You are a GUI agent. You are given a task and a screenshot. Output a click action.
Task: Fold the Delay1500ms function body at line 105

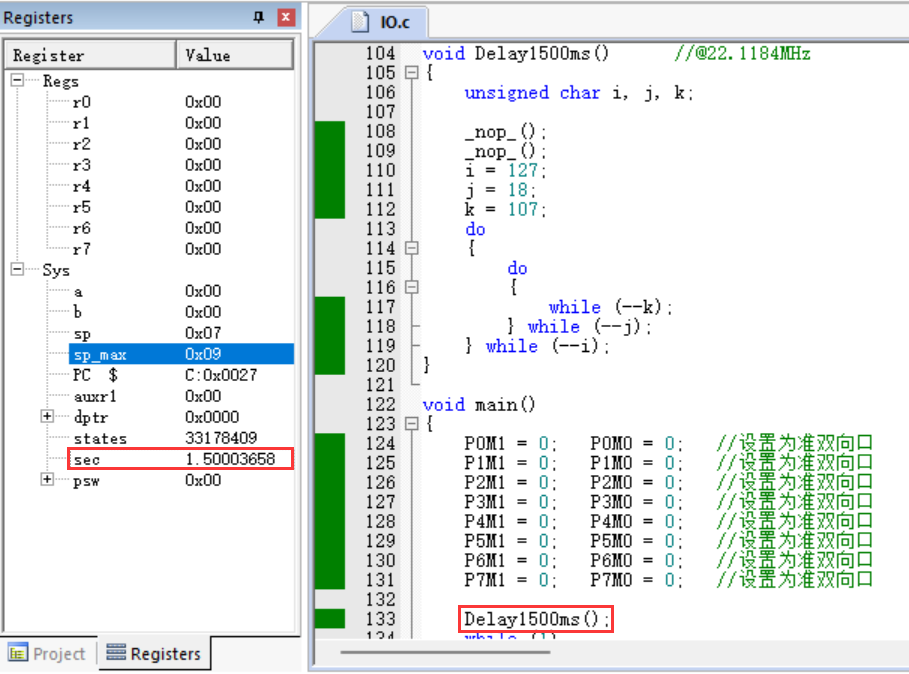click(x=410, y=73)
